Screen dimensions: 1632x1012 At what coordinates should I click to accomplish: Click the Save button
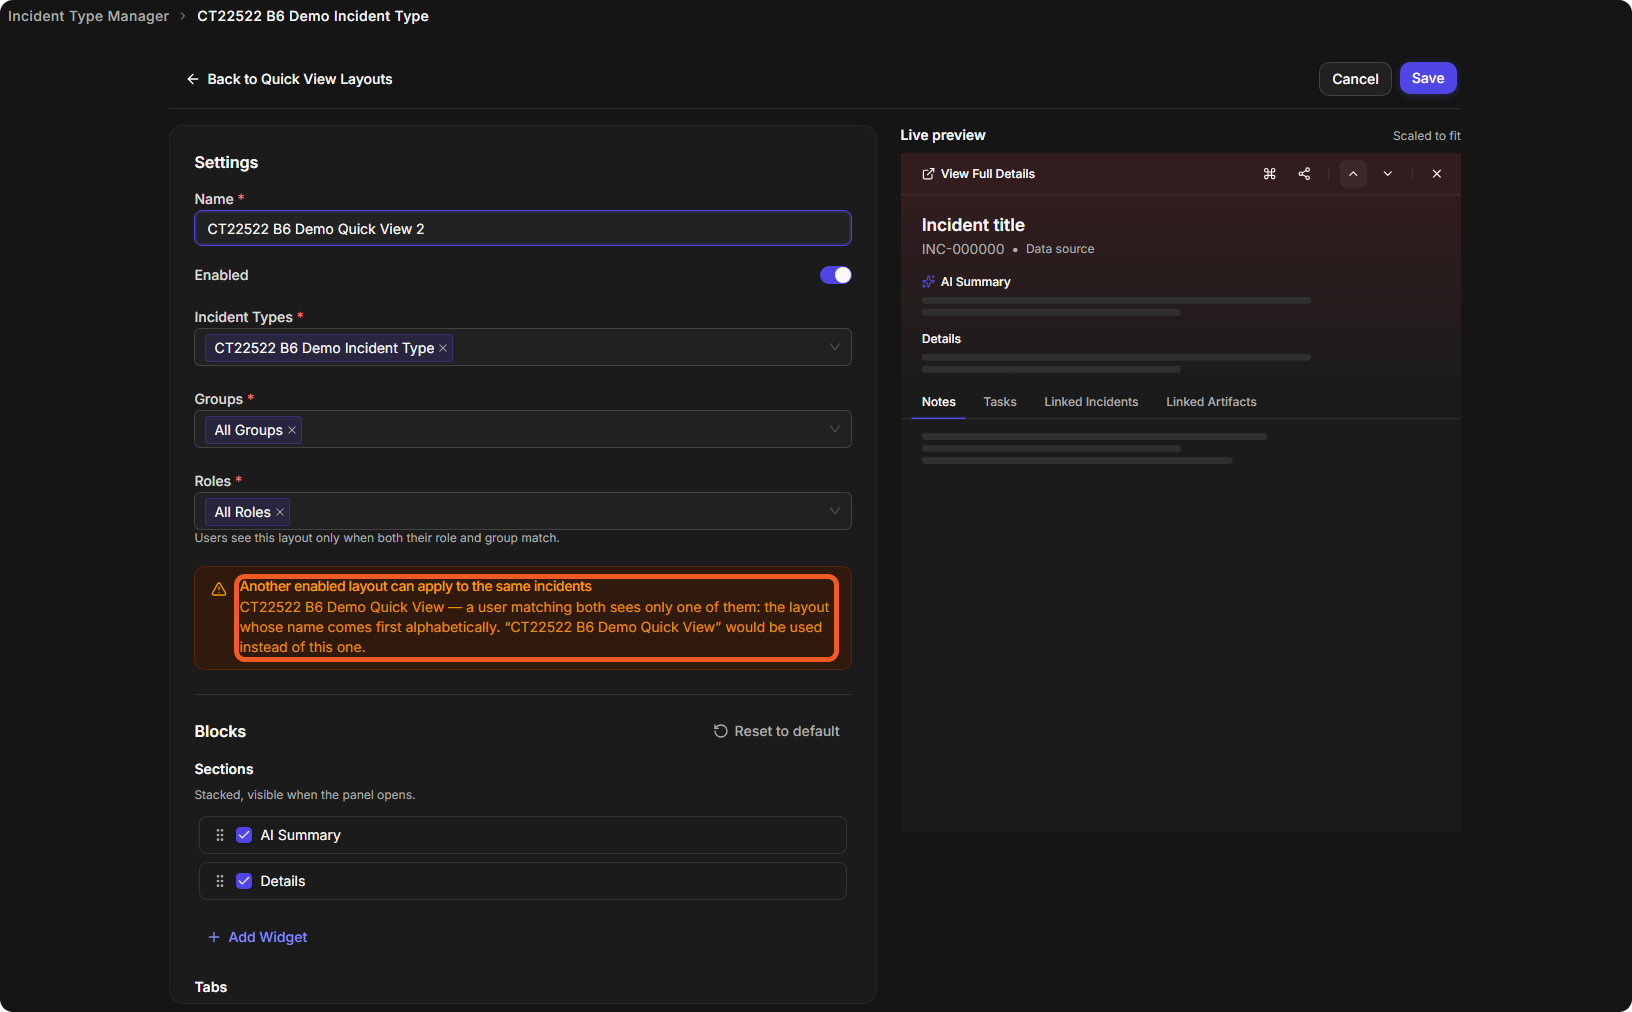(1428, 78)
